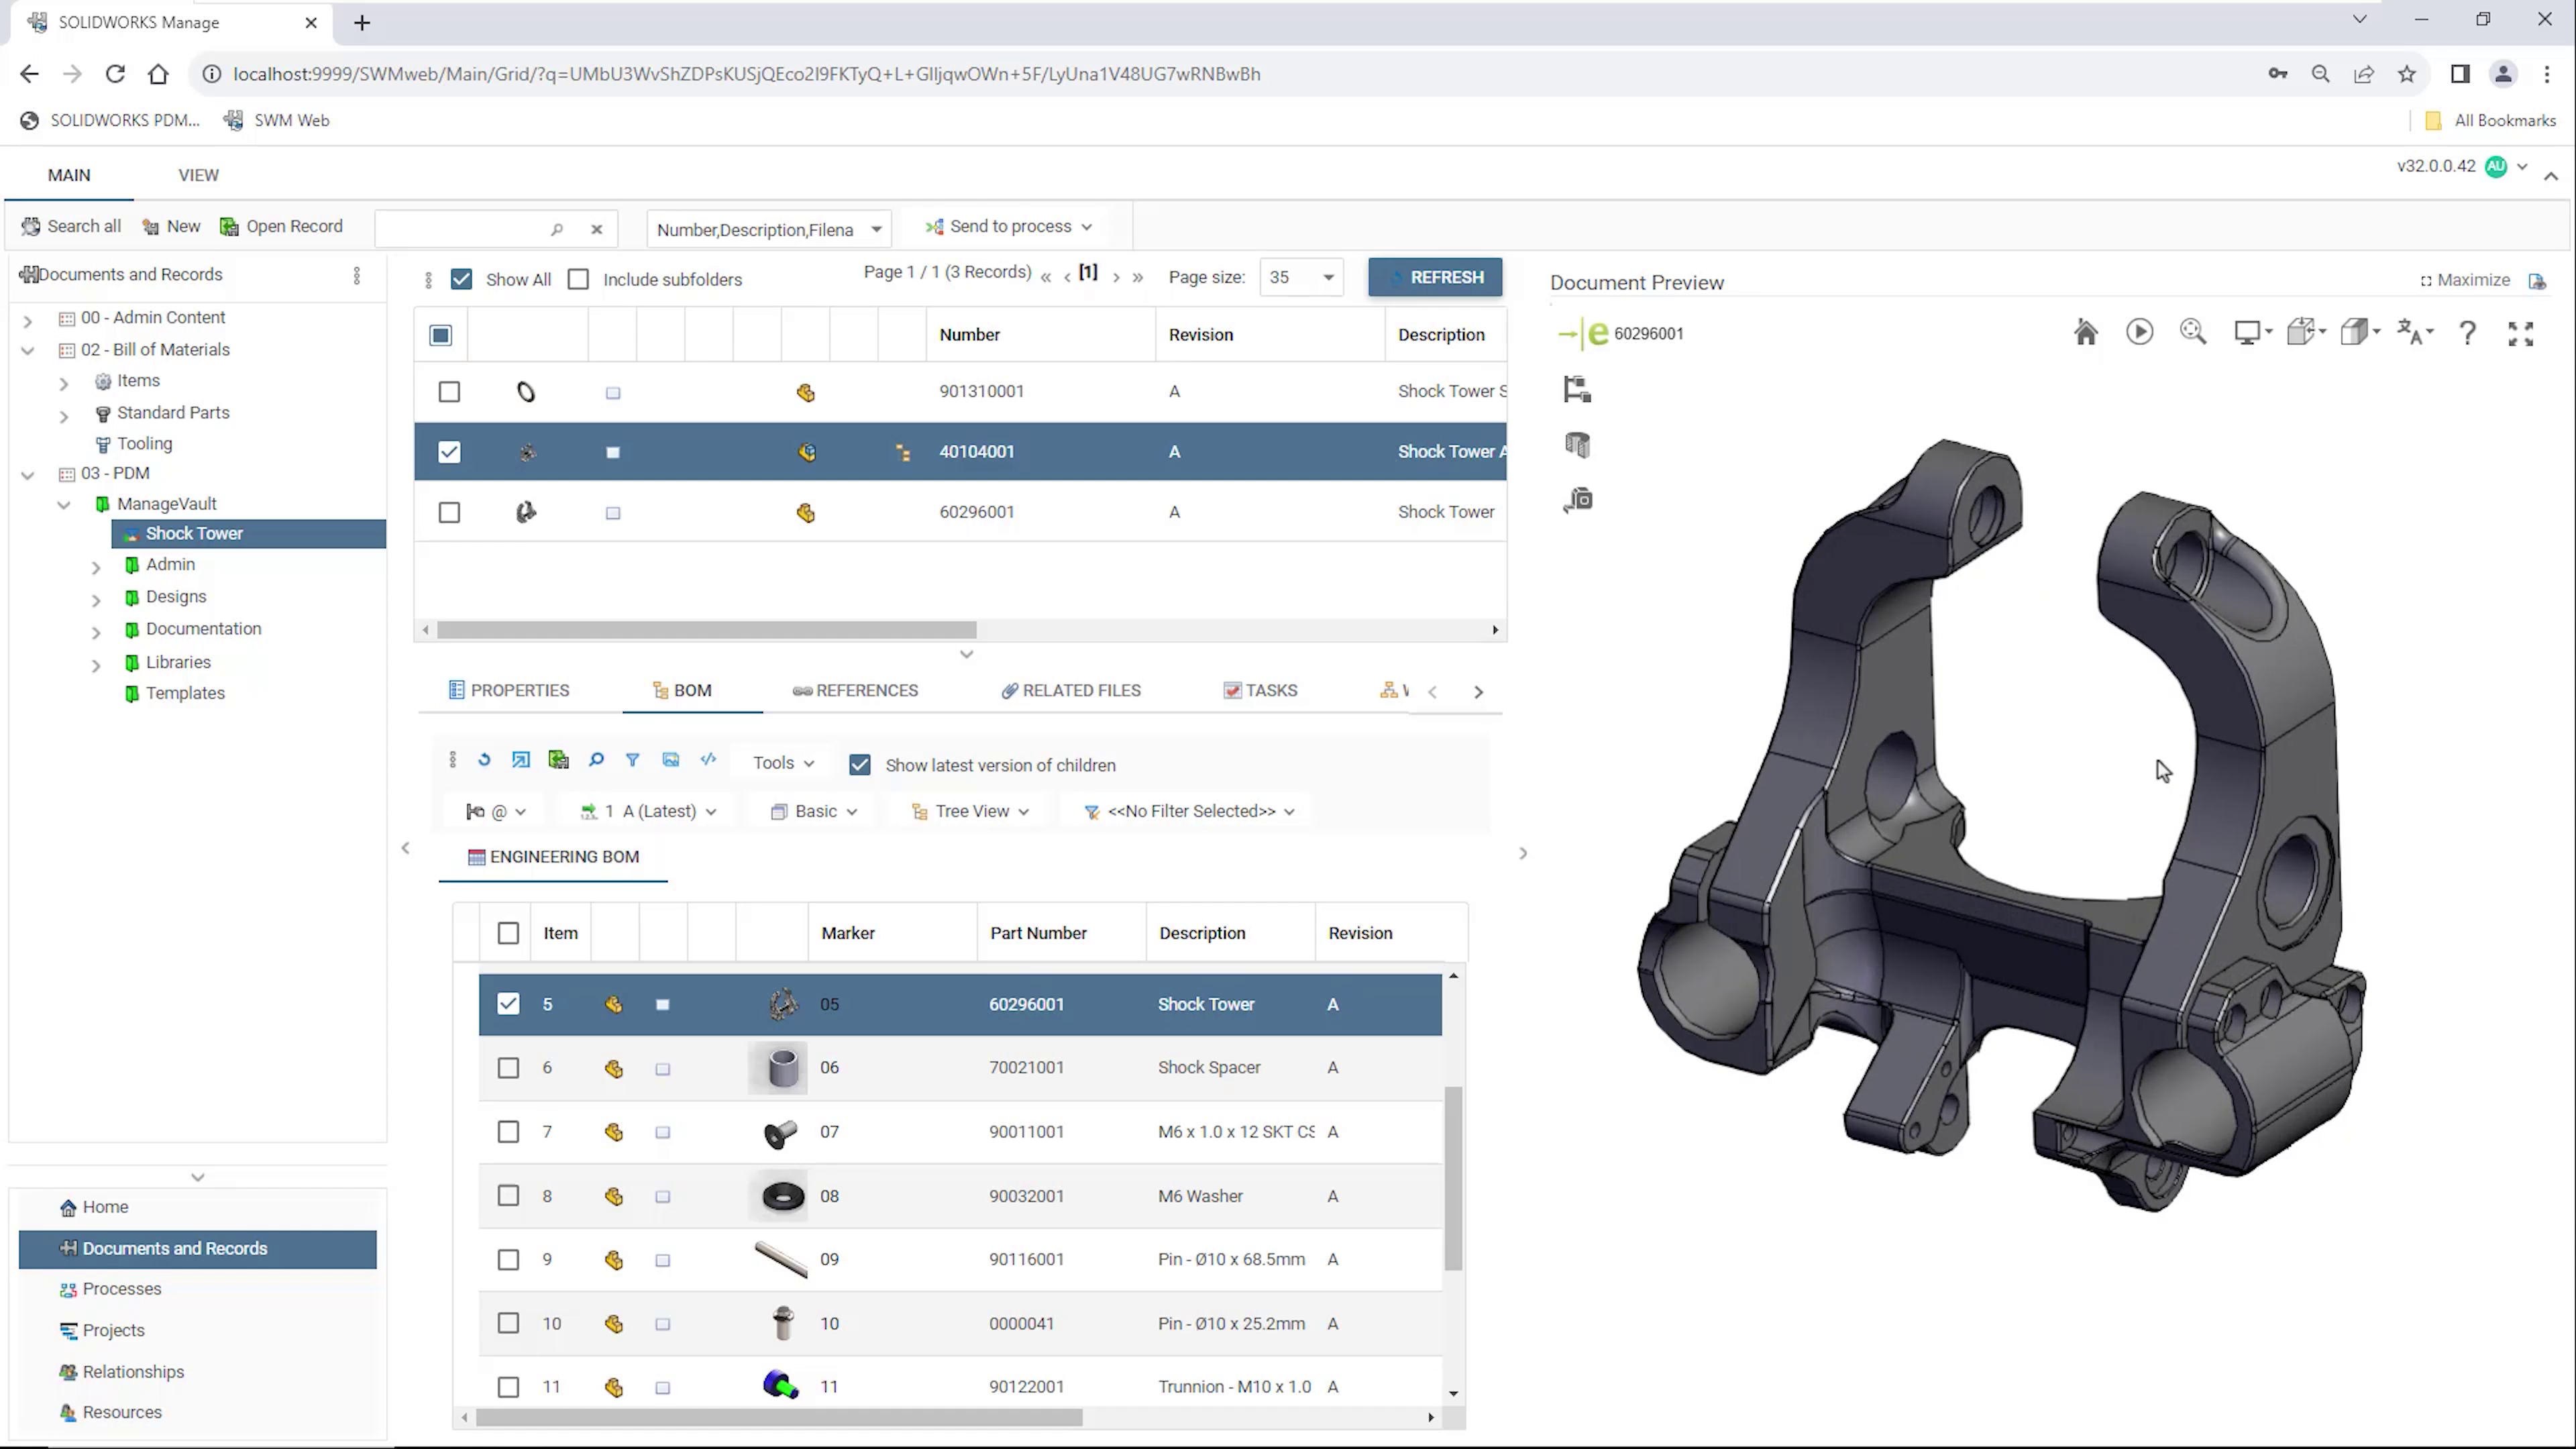Enable Include subfolders
This screenshot has width=2576, height=1449.
578,279
